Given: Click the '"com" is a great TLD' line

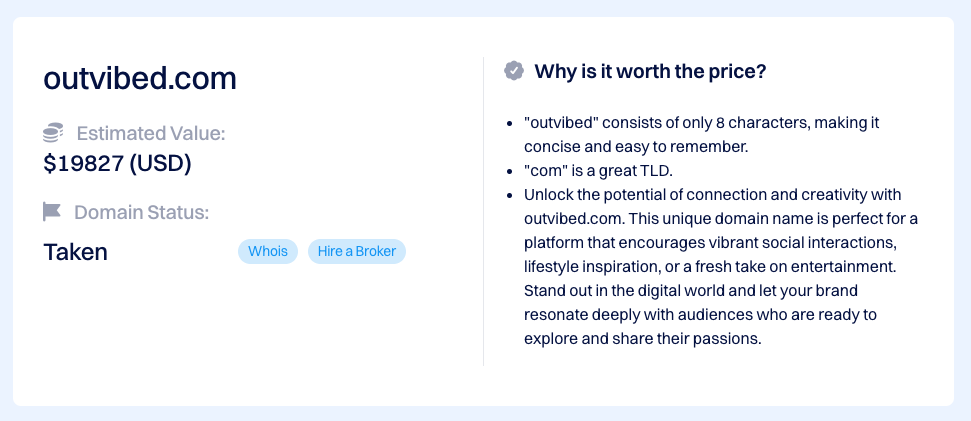Looking at the screenshot, I should pos(598,171).
